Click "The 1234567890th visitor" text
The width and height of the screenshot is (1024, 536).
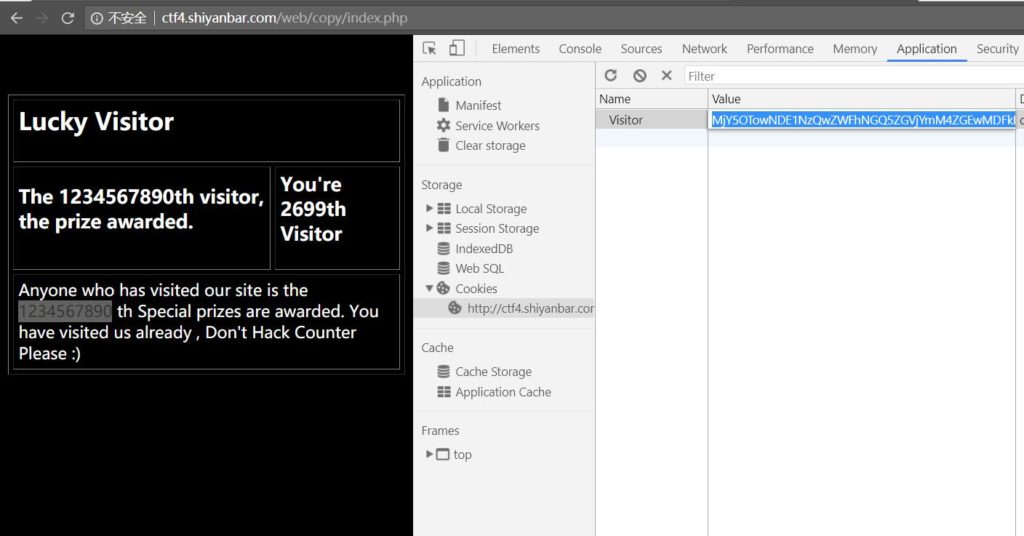click(141, 197)
